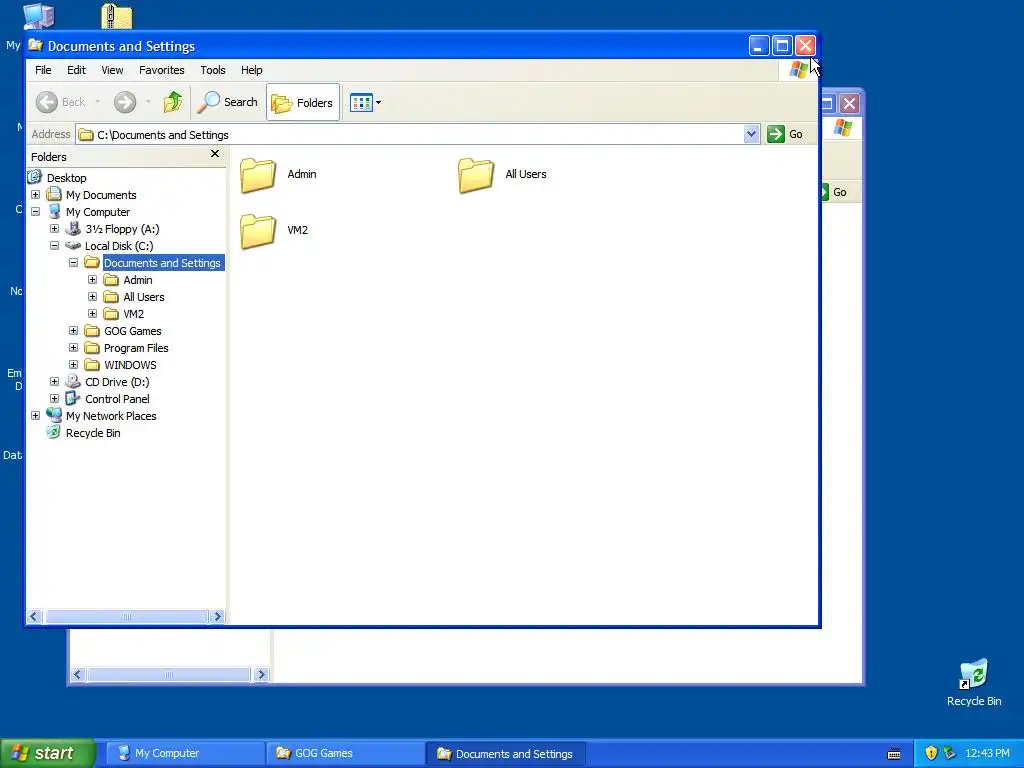
Task: Click the Forward navigation arrow
Action: [125, 102]
